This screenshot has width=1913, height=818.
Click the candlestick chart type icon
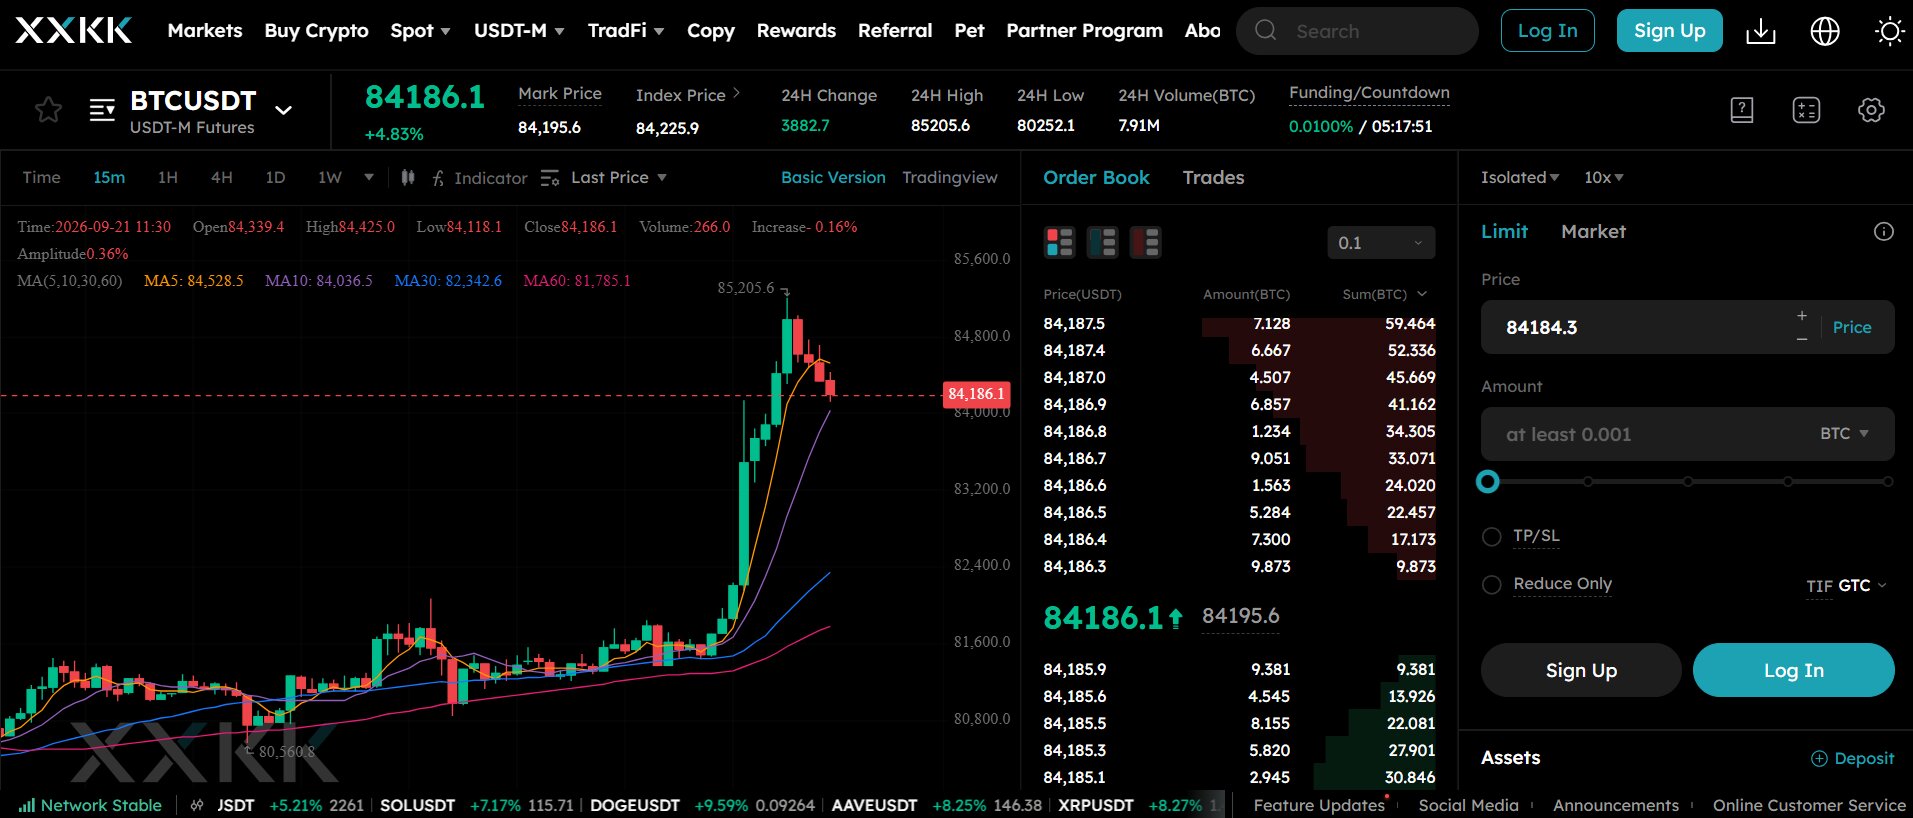[x=408, y=177]
